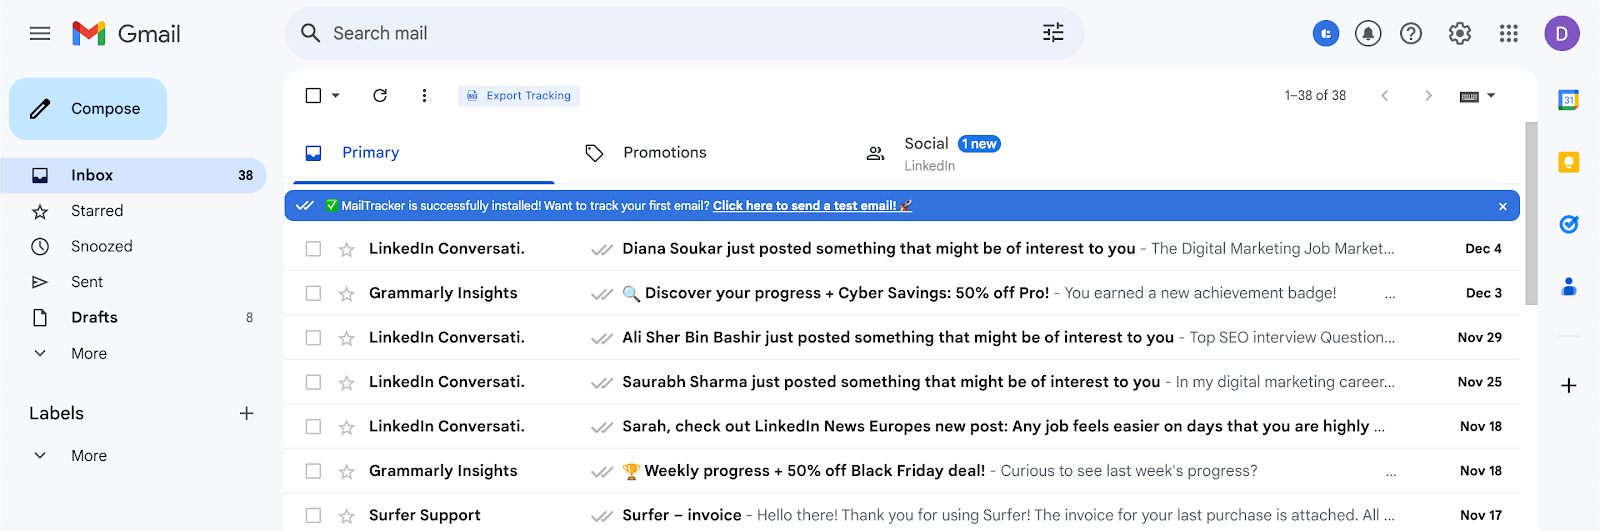The image size is (1600, 531).
Task: Refresh the inbox
Action: pos(380,95)
